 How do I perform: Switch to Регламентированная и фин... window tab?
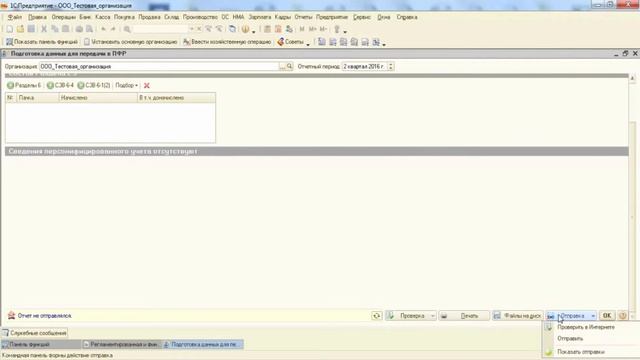121,344
